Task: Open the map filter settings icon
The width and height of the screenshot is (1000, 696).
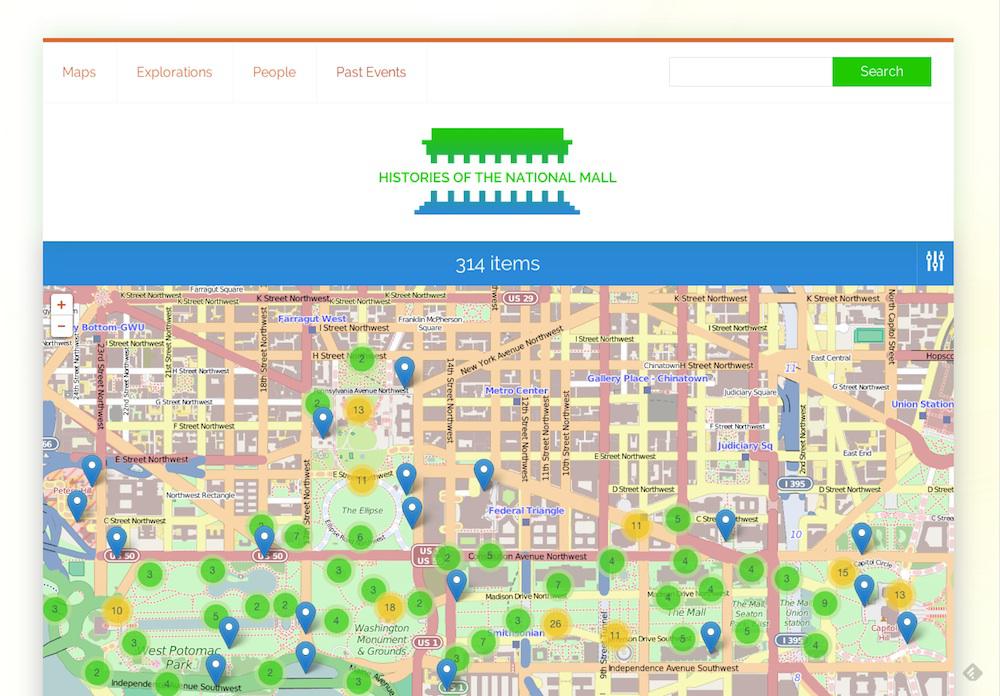Action: coord(935,262)
